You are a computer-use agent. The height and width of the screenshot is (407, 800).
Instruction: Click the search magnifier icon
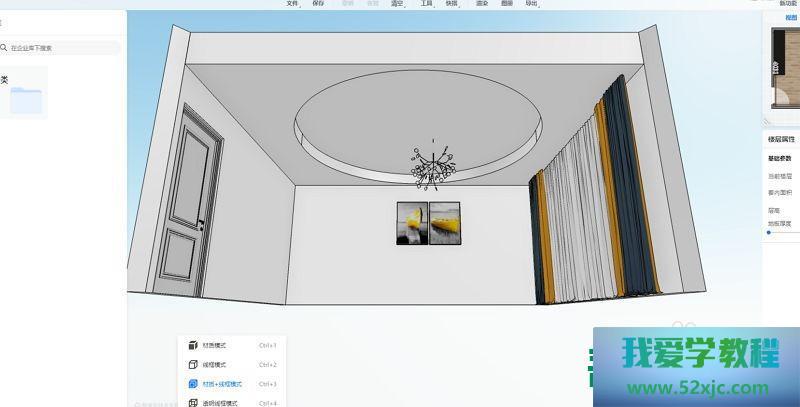tap(6, 48)
